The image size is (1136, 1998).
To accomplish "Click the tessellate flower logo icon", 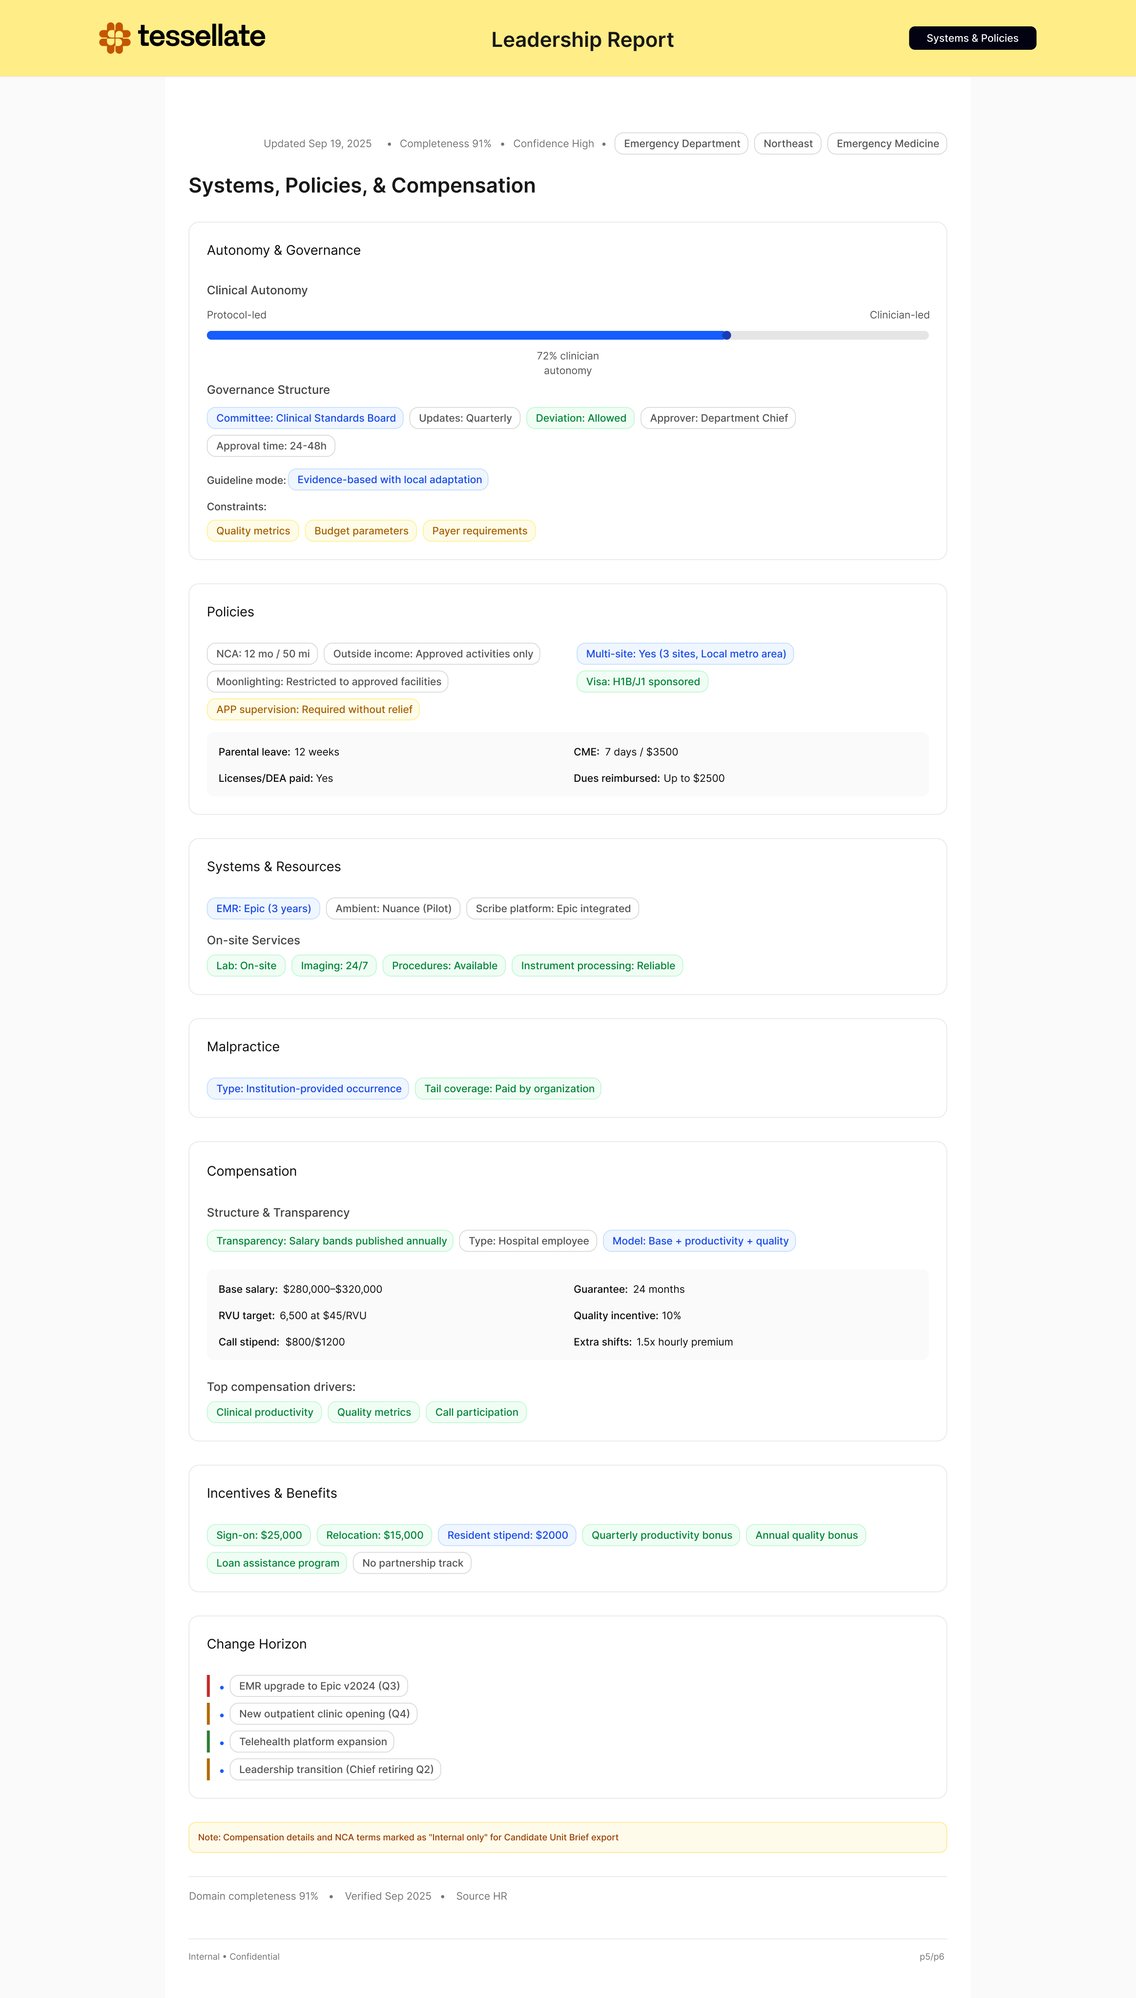I will [115, 38].
